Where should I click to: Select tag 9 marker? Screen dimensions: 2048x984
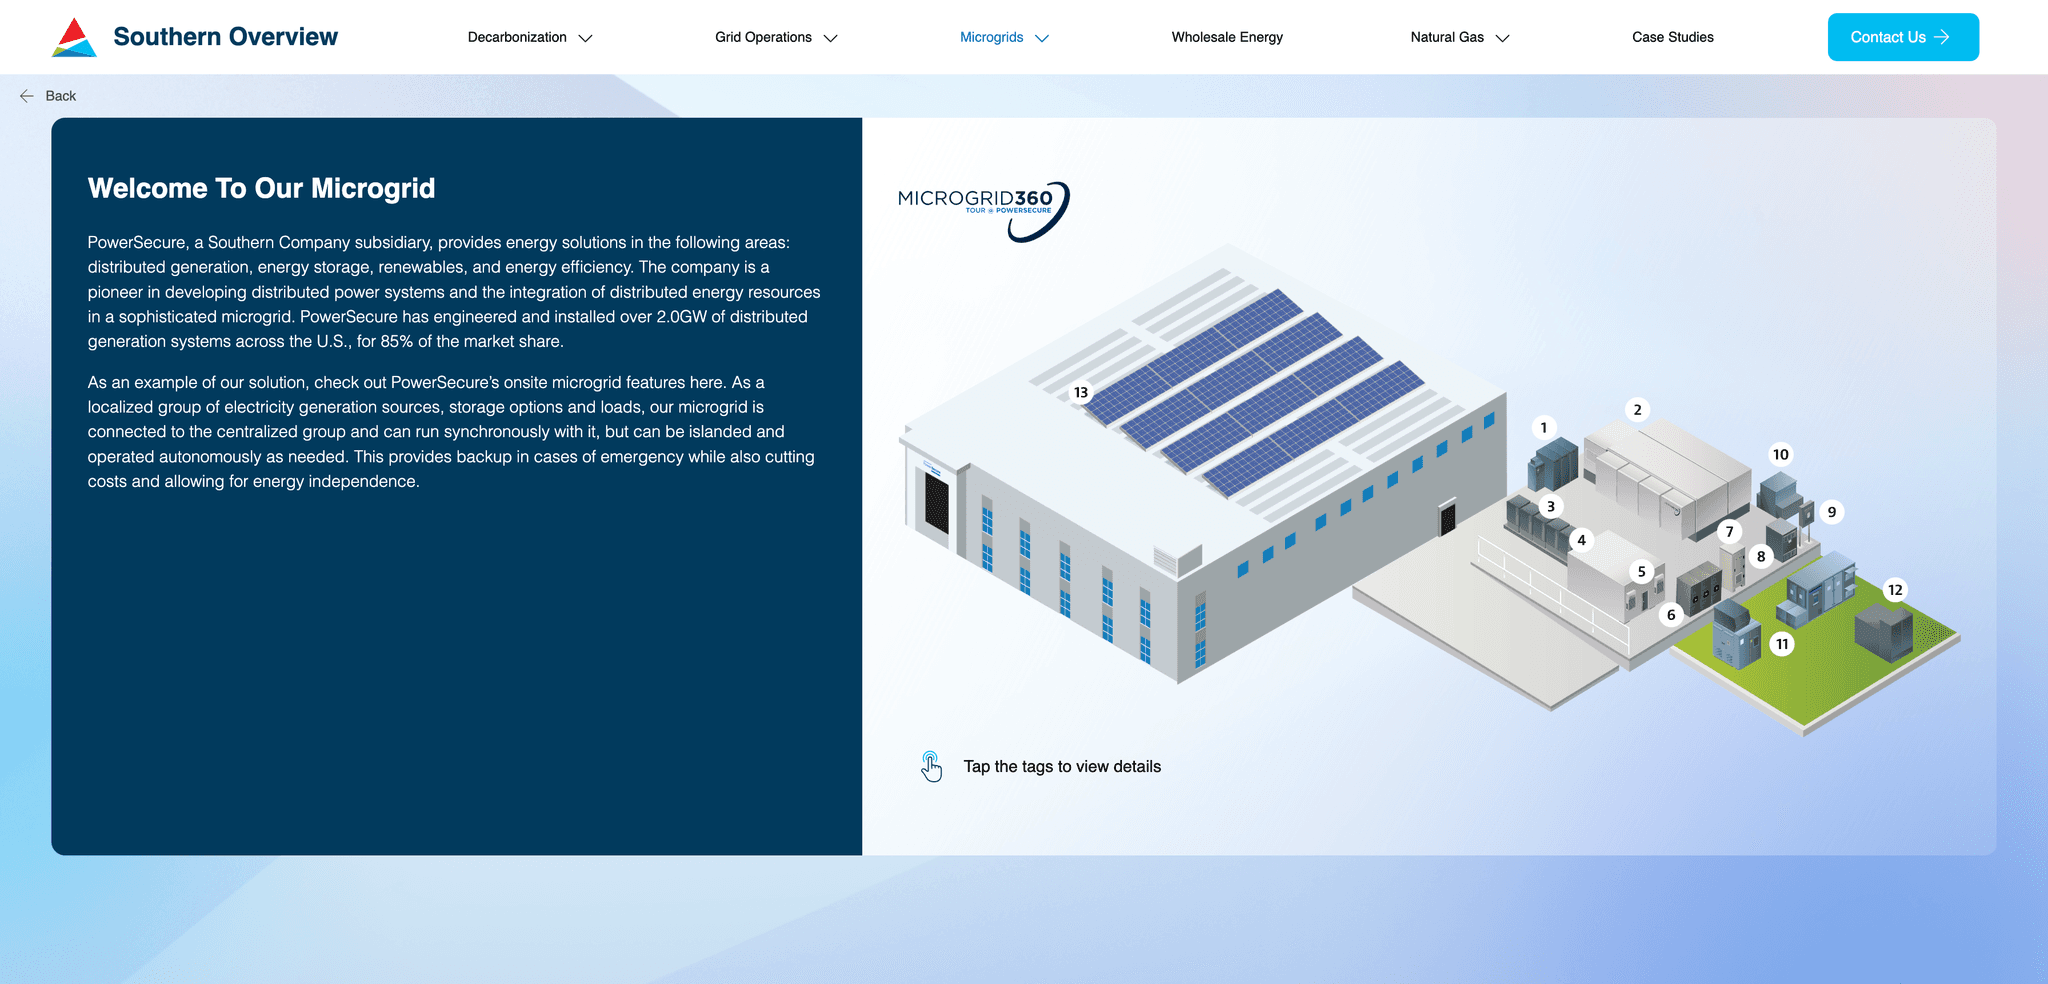click(x=1832, y=512)
